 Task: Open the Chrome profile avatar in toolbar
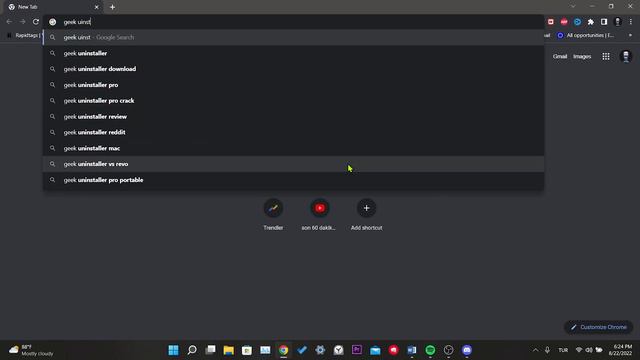(x=618, y=22)
